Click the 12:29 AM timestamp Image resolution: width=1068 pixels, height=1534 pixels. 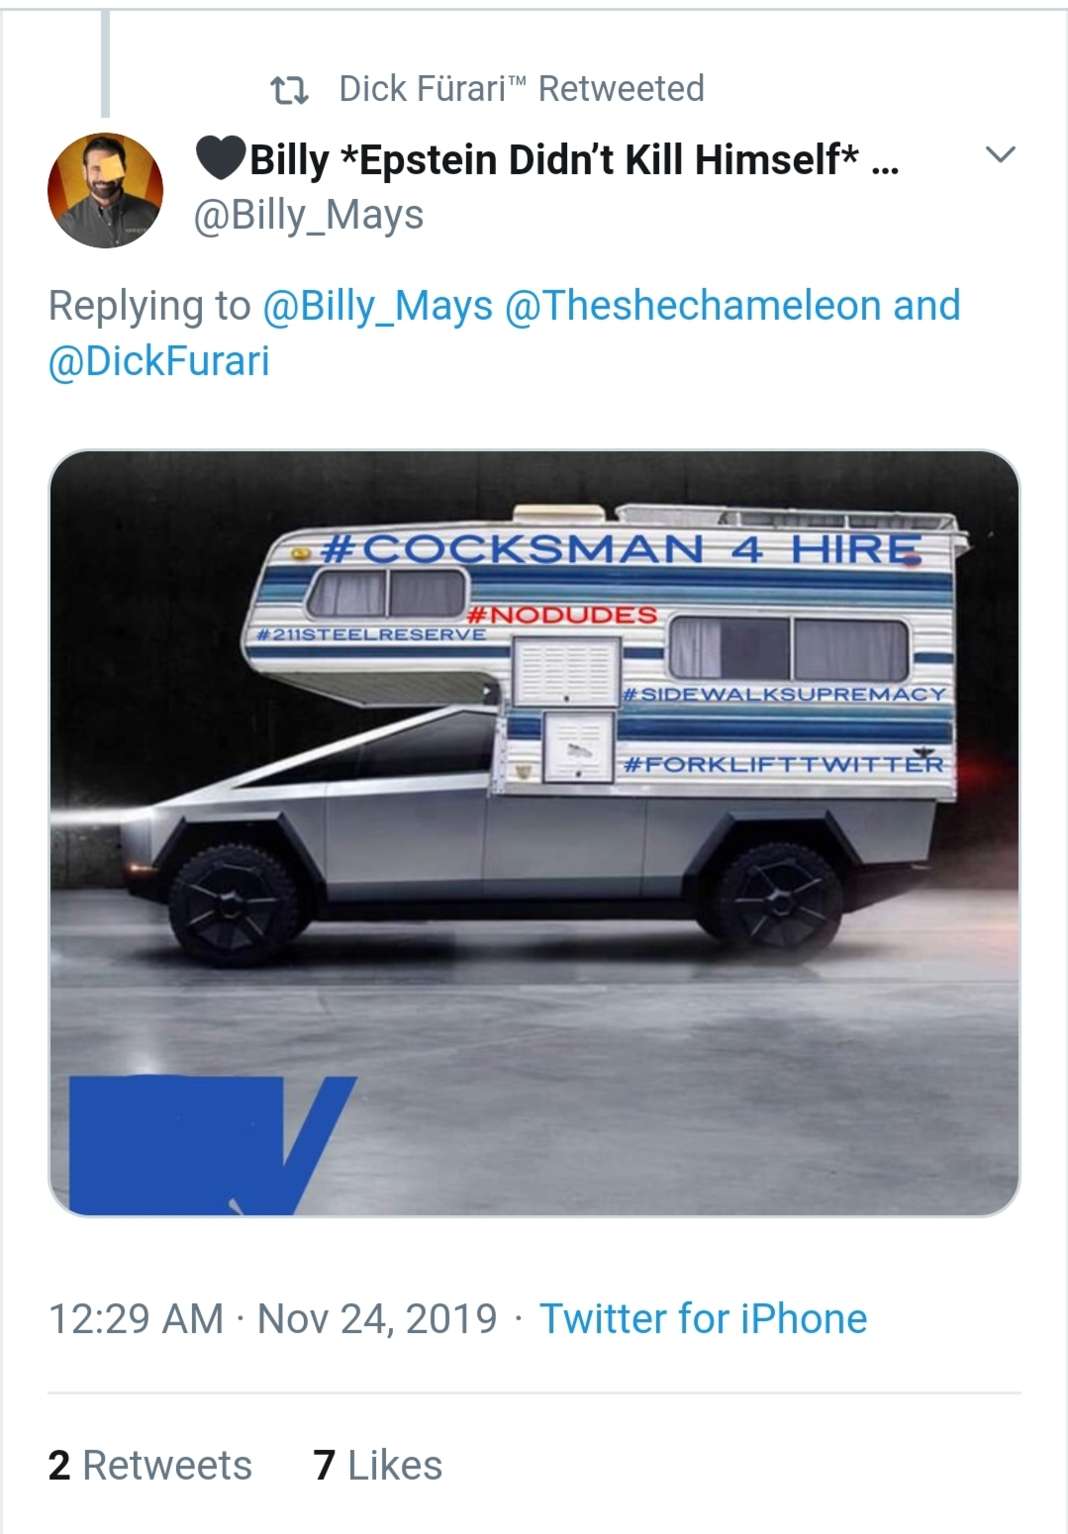click(x=136, y=1319)
